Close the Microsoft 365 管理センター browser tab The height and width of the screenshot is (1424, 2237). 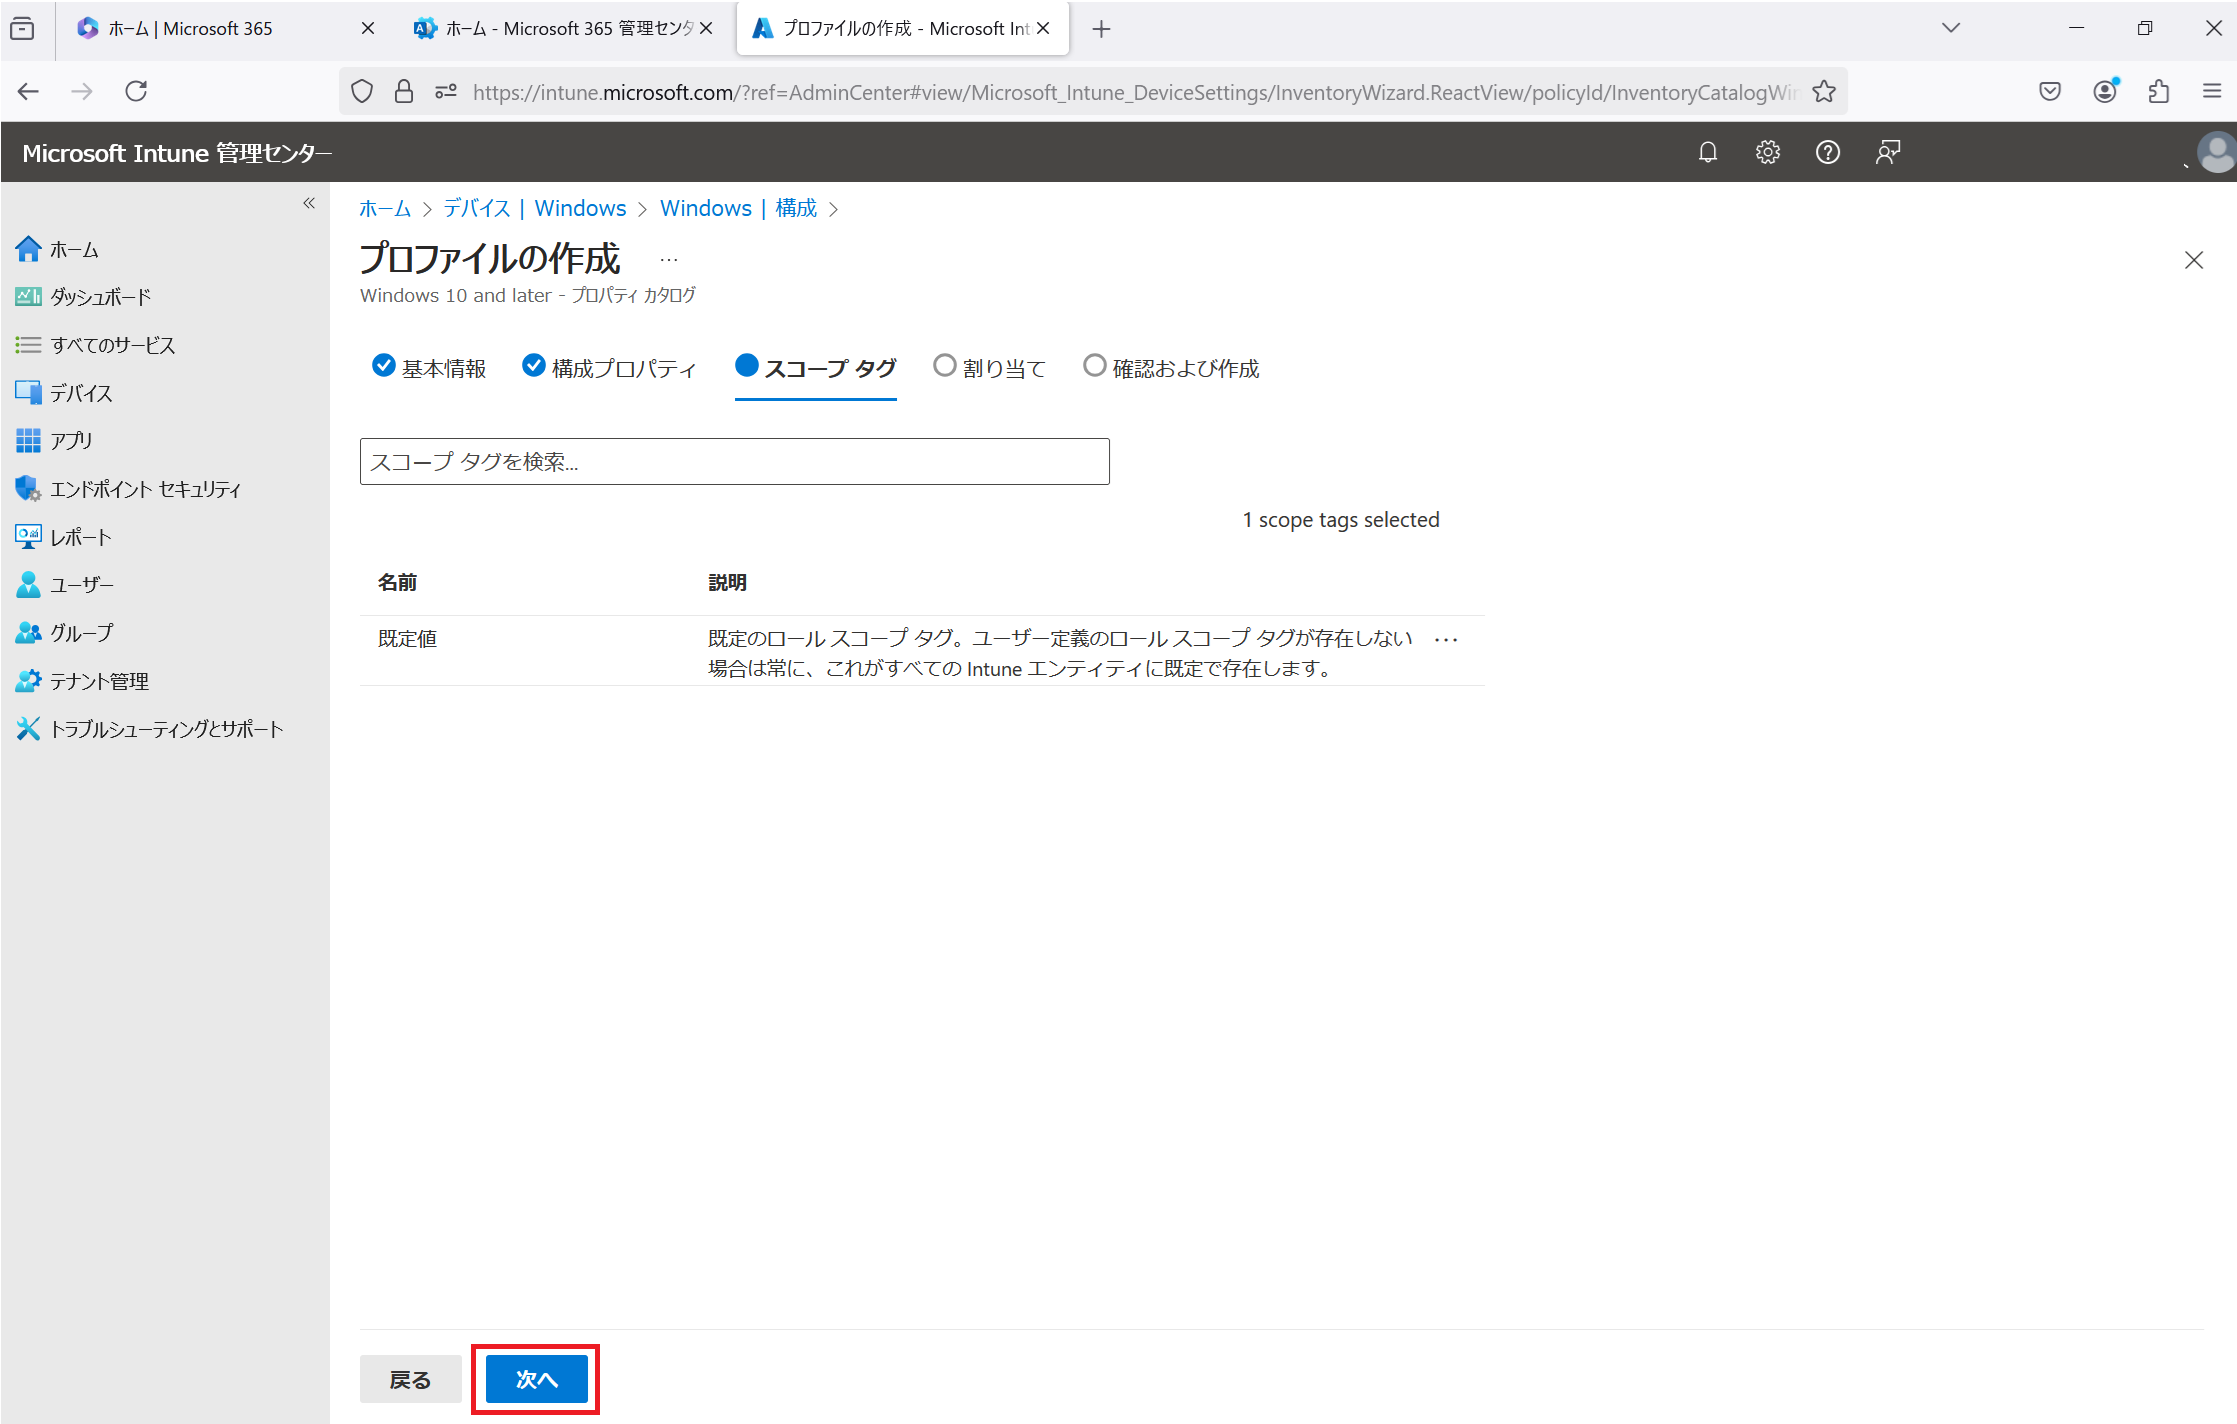706,28
